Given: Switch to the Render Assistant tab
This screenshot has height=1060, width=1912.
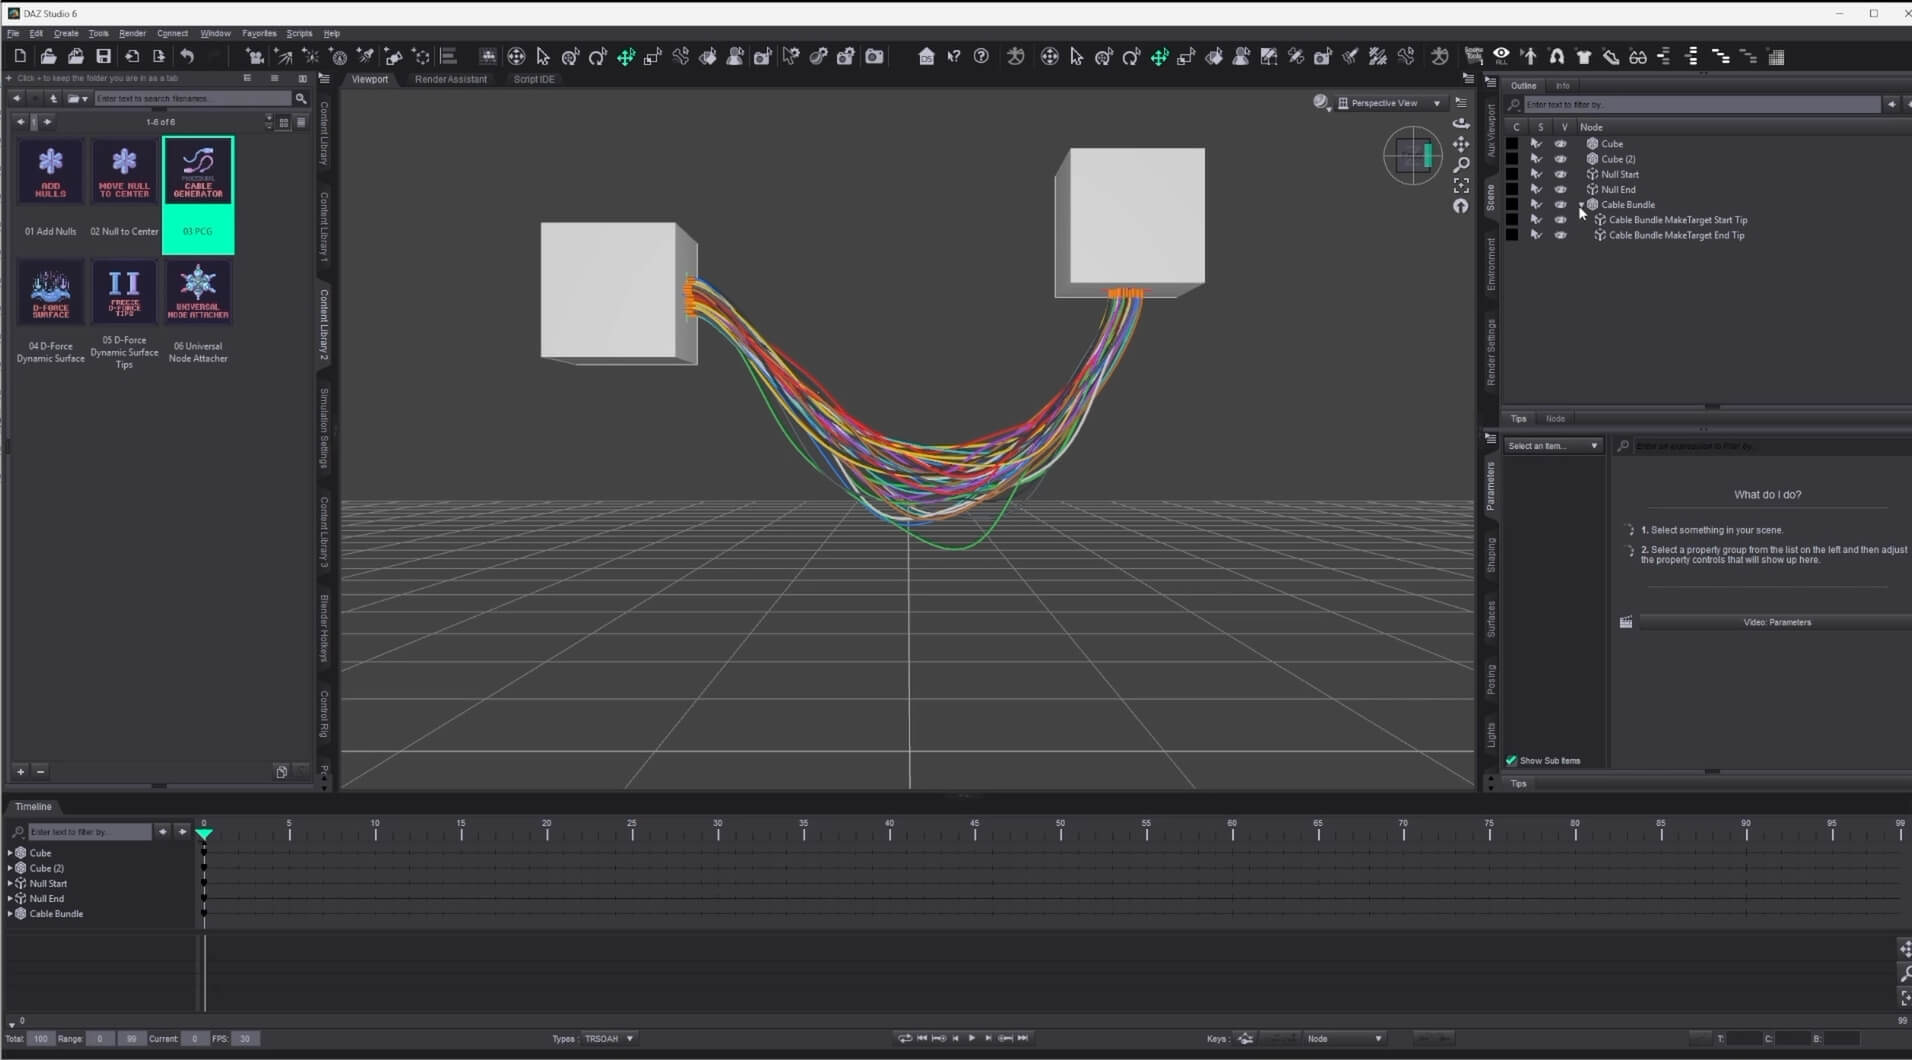Looking at the screenshot, I should click(451, 79).
